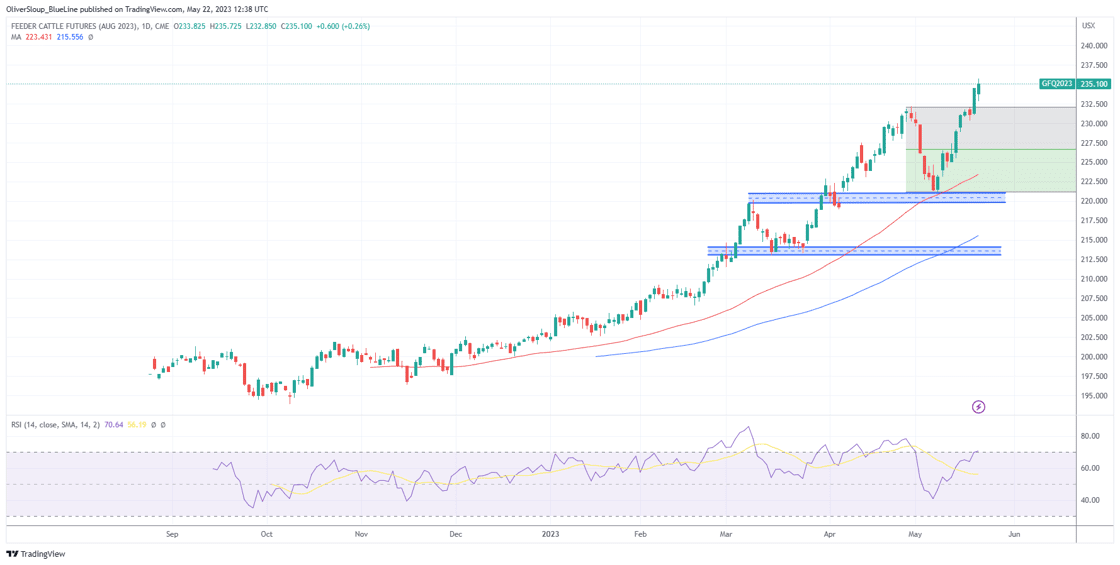The width and height of the screenshot is (1120, 565).
Task: Click the 205.000 price axis label
Action: point(1094,318)
